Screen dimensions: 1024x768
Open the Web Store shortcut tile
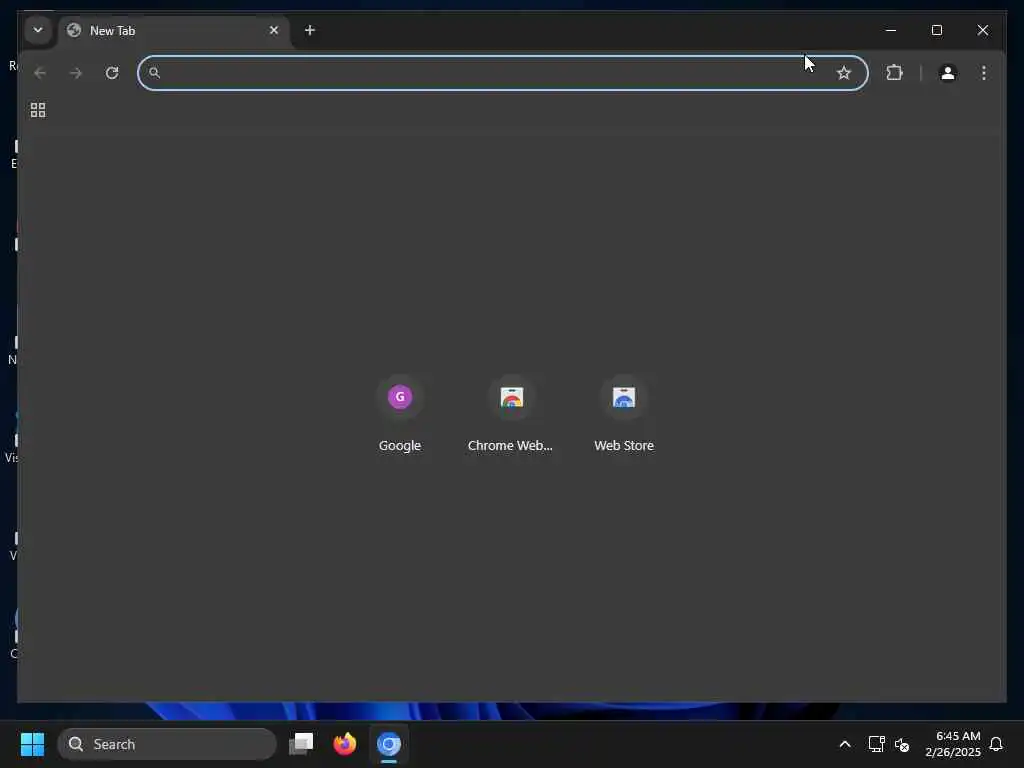624,414
